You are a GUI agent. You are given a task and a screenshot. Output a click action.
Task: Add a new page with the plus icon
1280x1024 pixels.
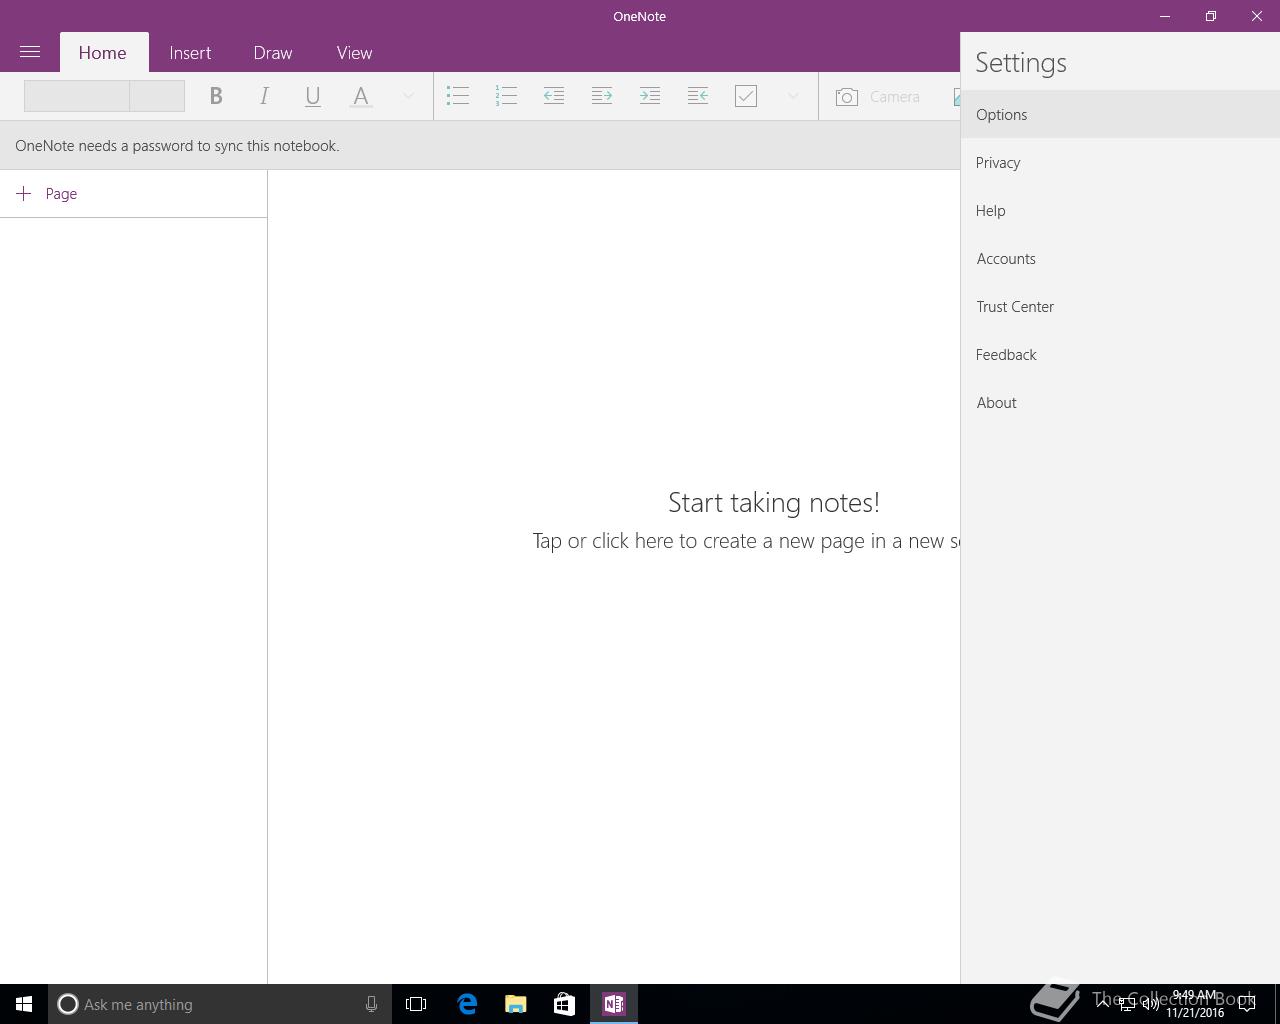click(x=24, y=193)
